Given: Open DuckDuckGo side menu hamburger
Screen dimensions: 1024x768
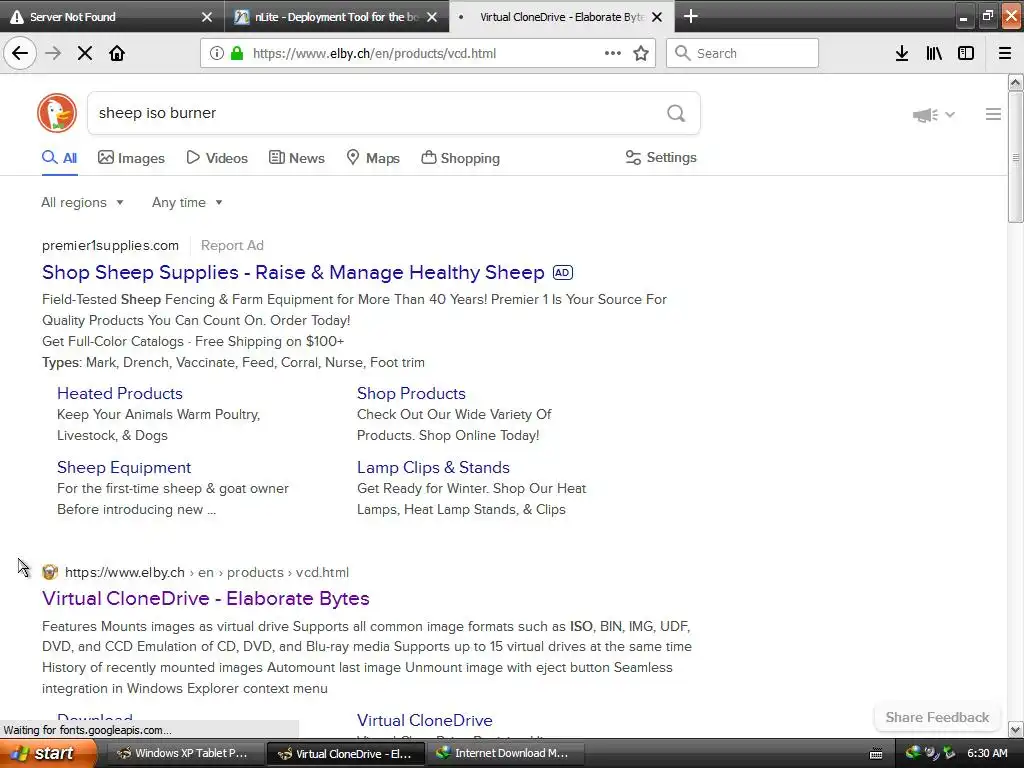Looking at the screenshot, I should 993,114.
